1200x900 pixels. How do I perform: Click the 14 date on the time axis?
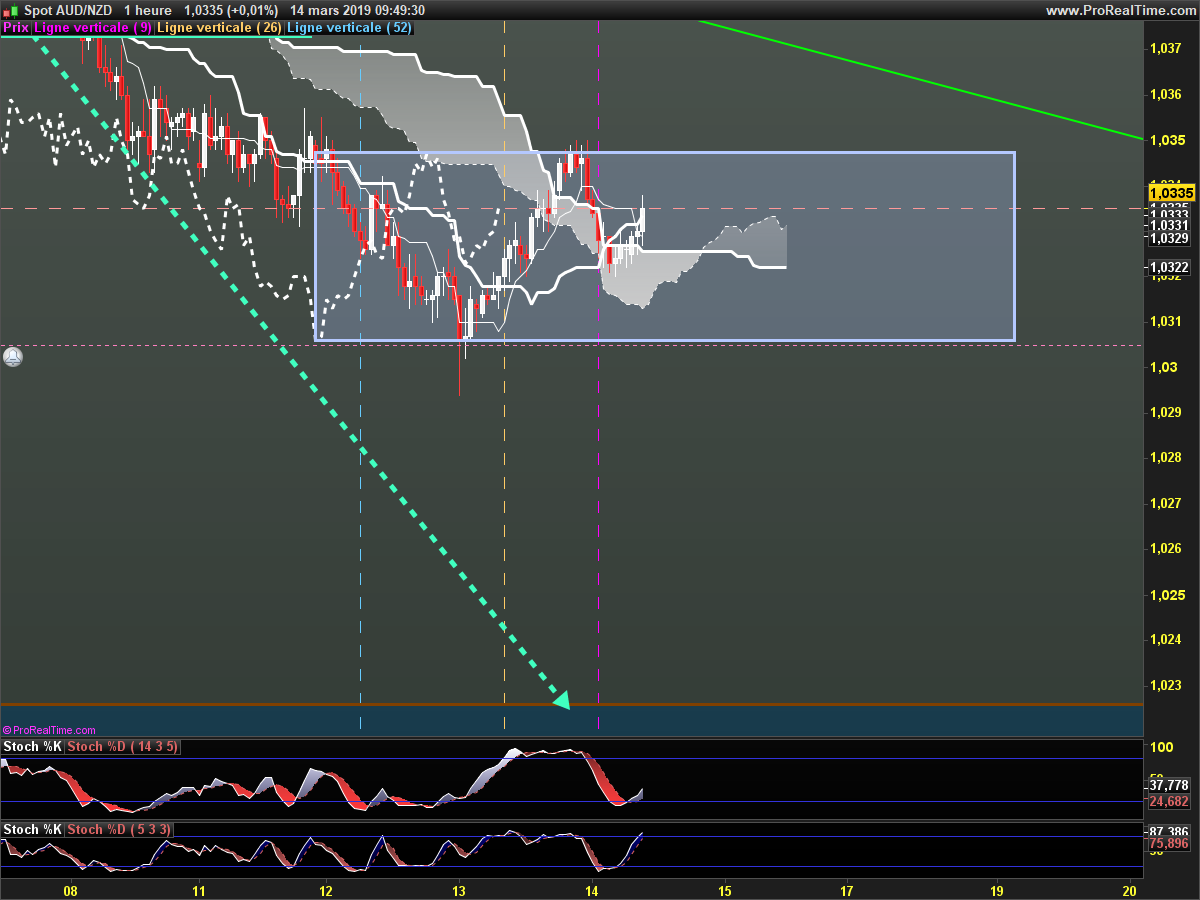click(592, 890)
